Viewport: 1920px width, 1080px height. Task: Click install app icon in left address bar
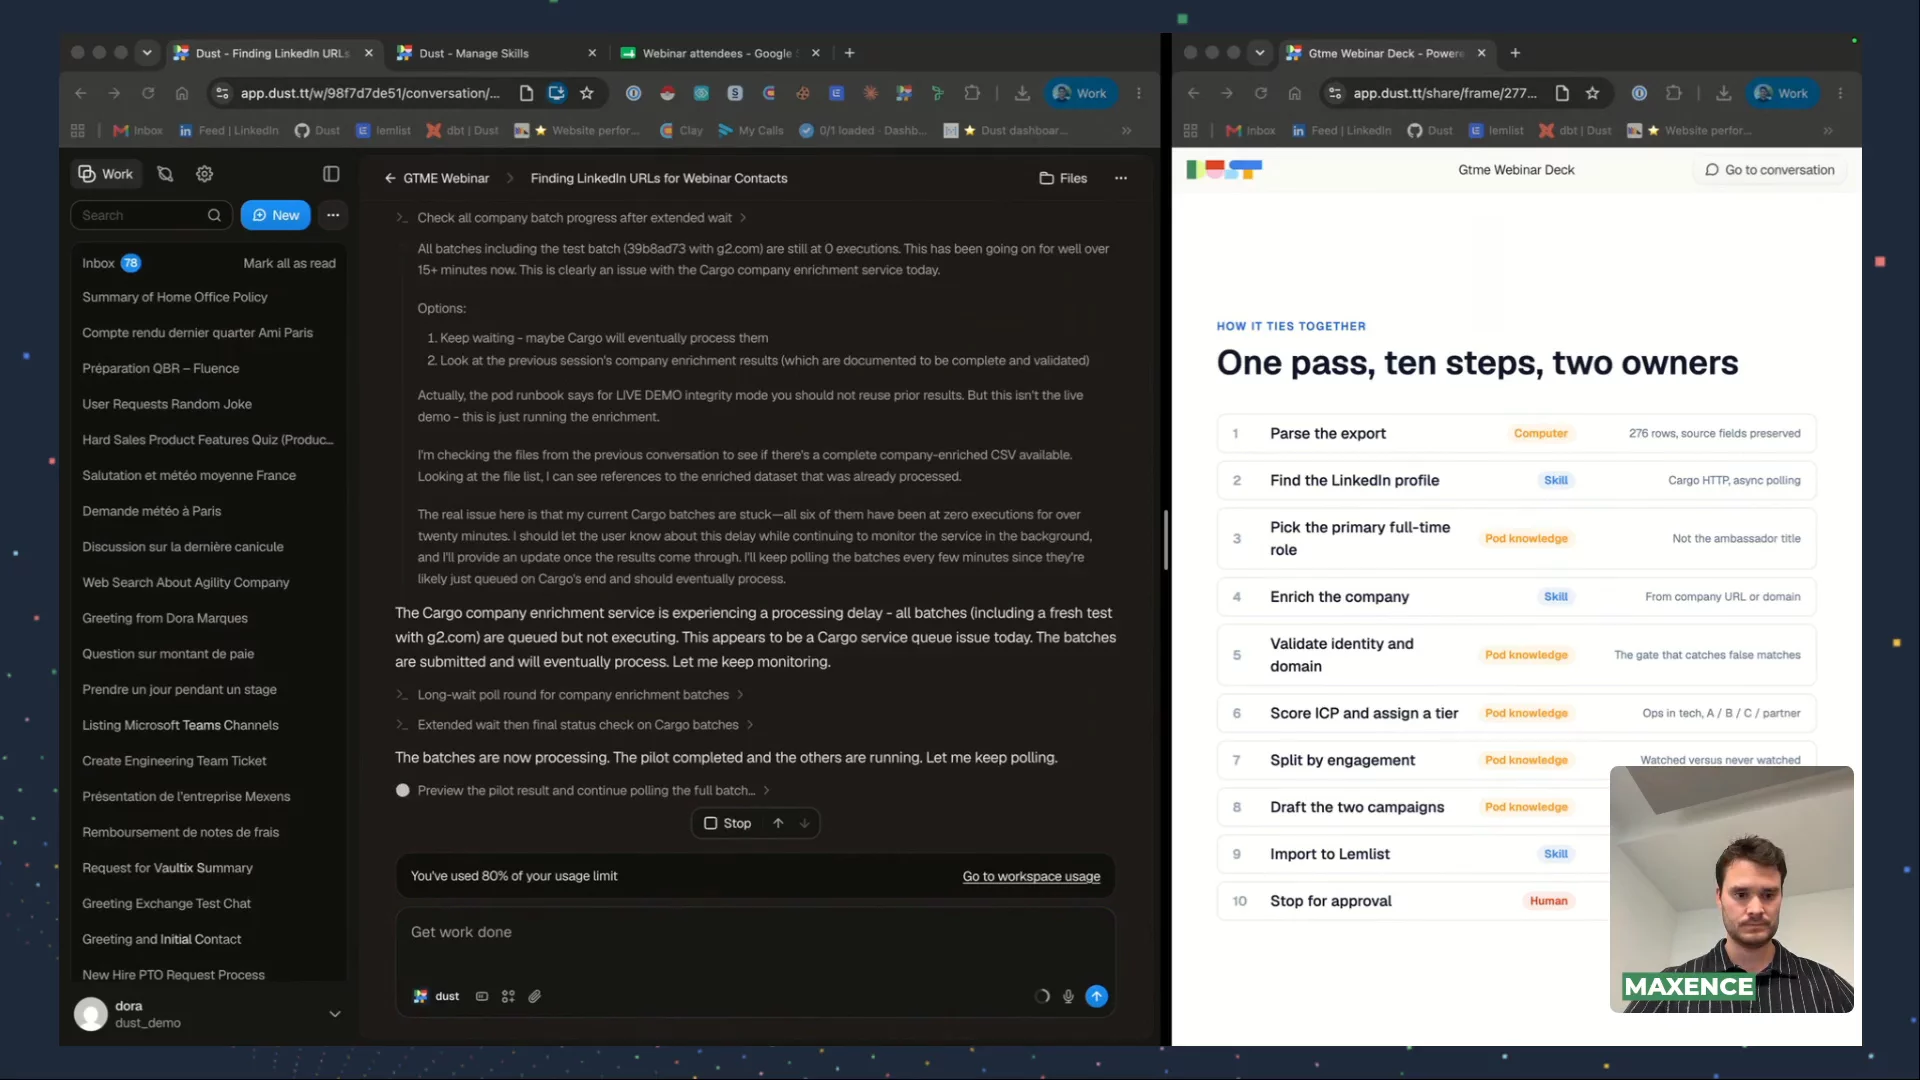tap(557, 93)
